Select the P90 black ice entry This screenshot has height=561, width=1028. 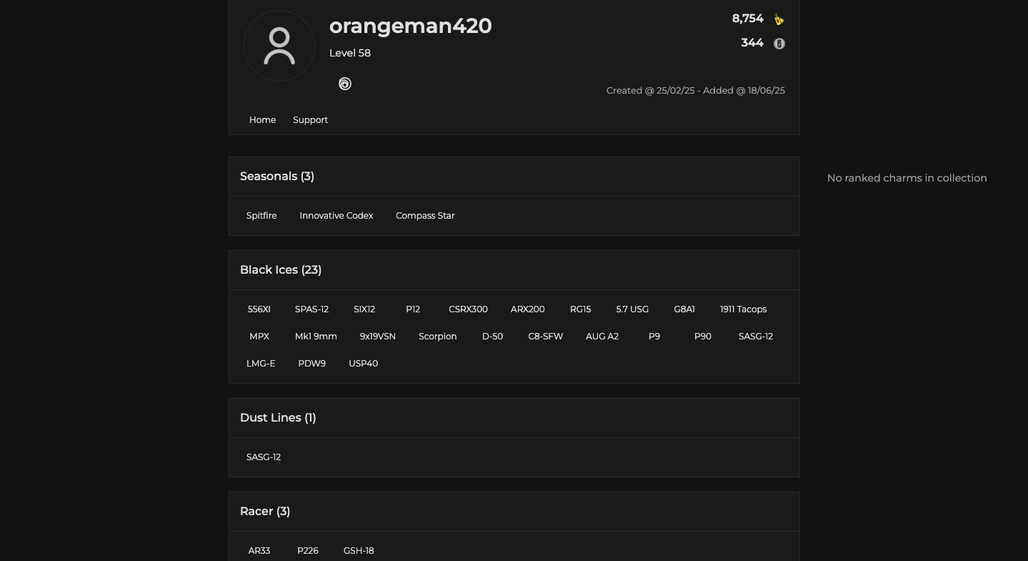click(x=703, y=336)
